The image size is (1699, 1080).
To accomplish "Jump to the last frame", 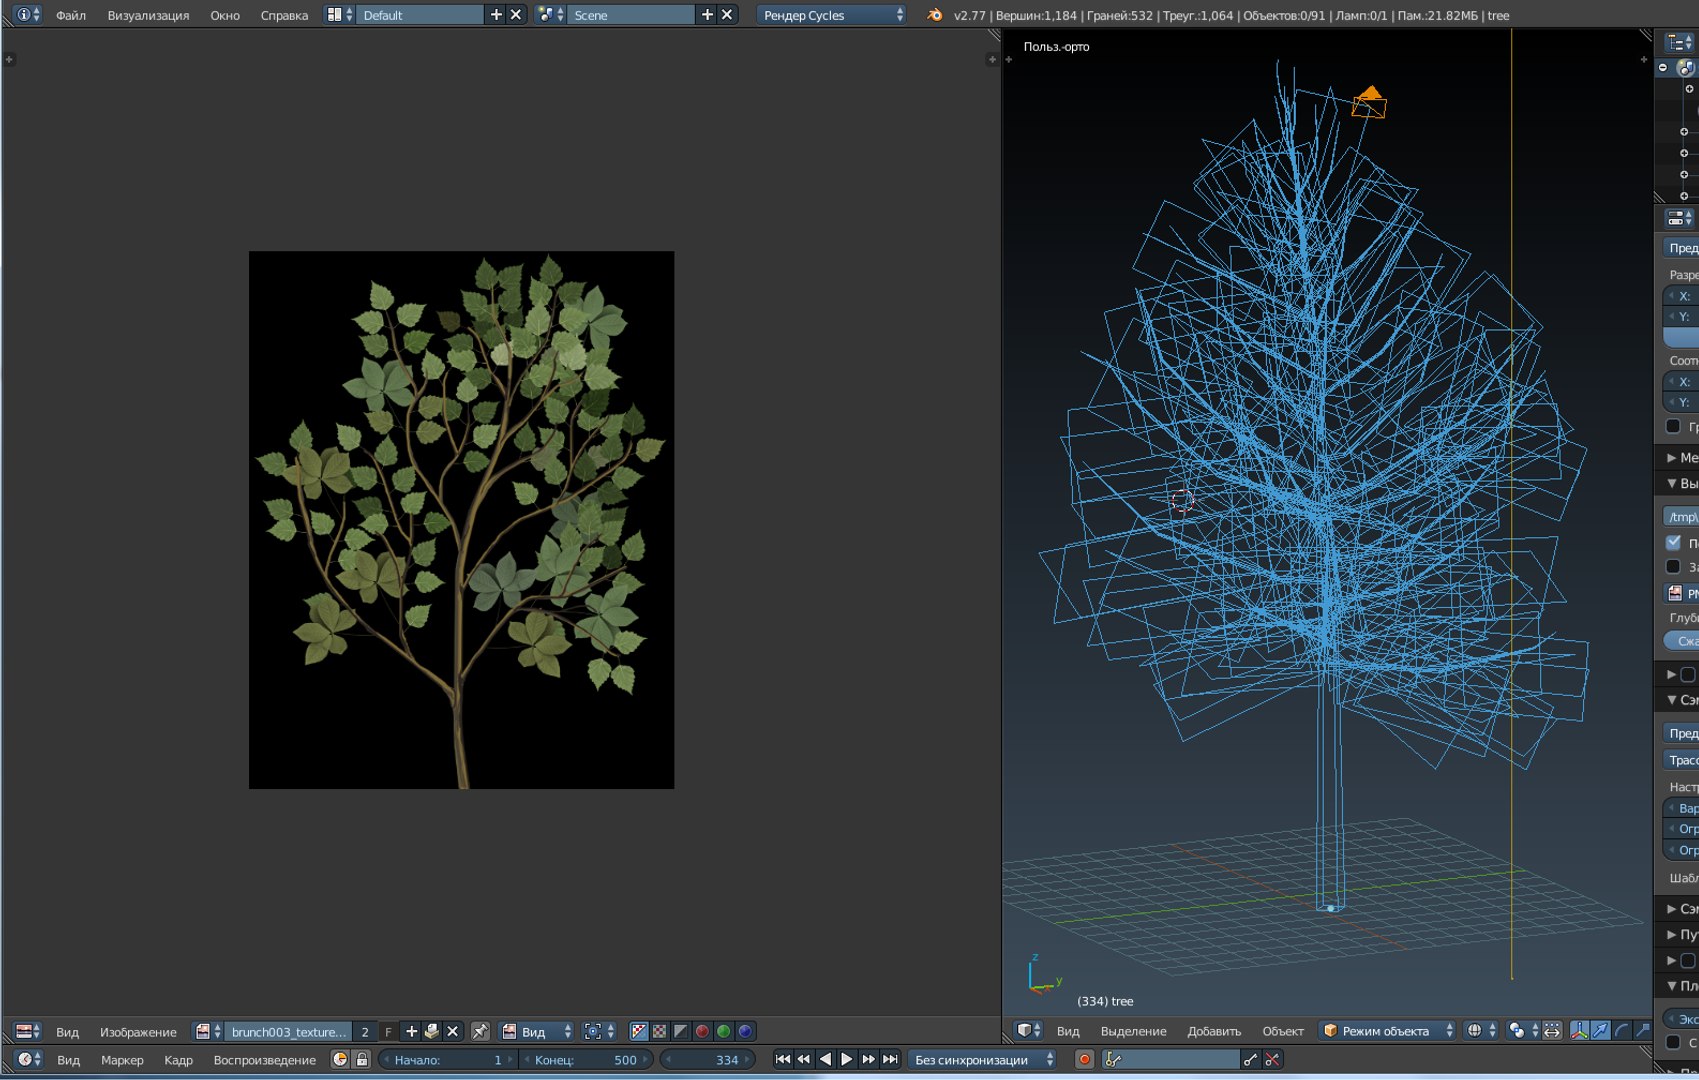I will point(890,1059).
